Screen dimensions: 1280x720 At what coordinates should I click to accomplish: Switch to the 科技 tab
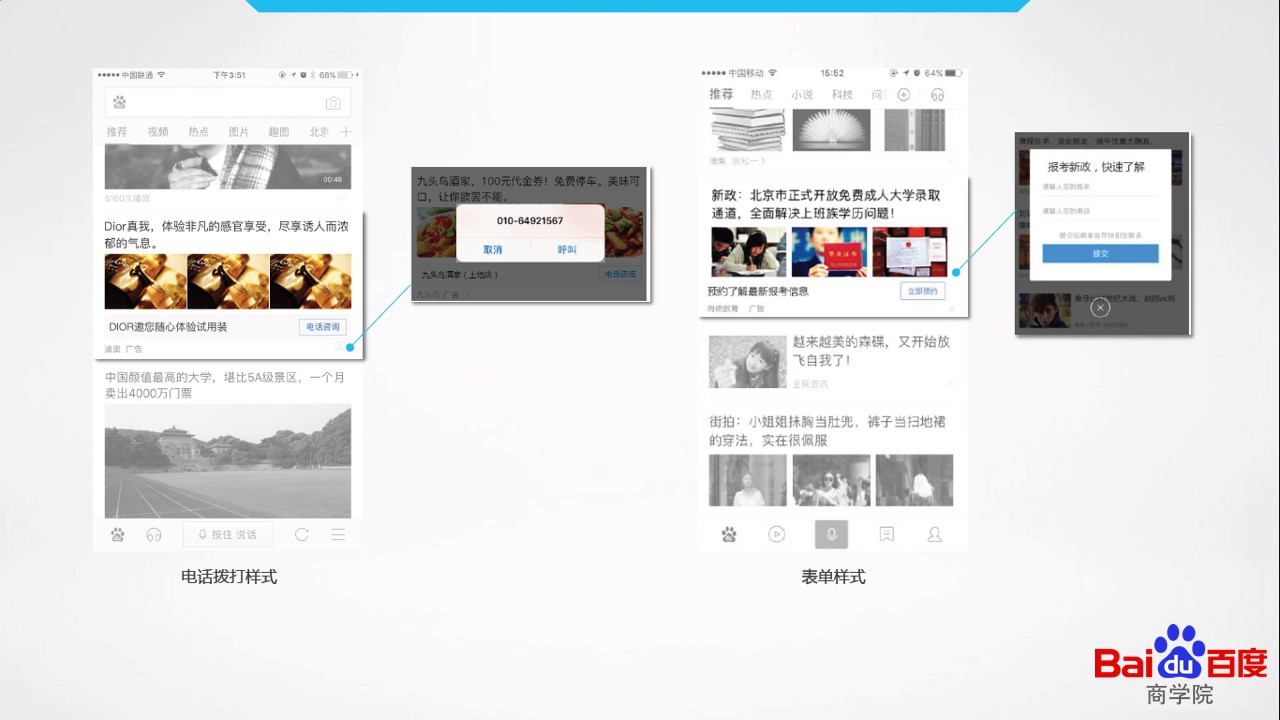tap(842, 95)
